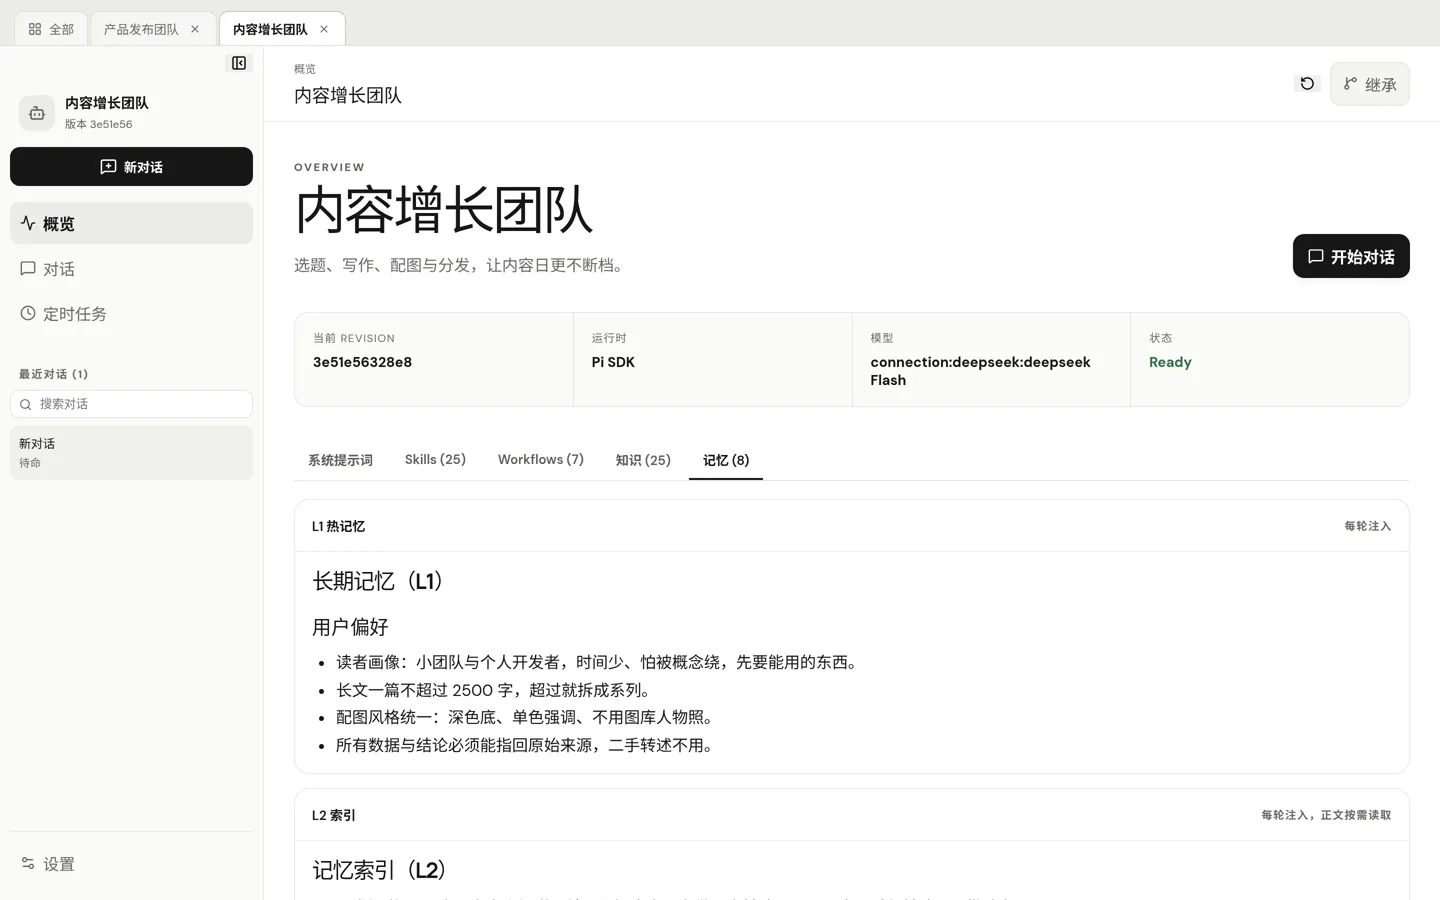The height and width of the screenshot is (900, 1440).
Task: Click the bullet starting 配图风格统一
Action: (x=527, y=717)
